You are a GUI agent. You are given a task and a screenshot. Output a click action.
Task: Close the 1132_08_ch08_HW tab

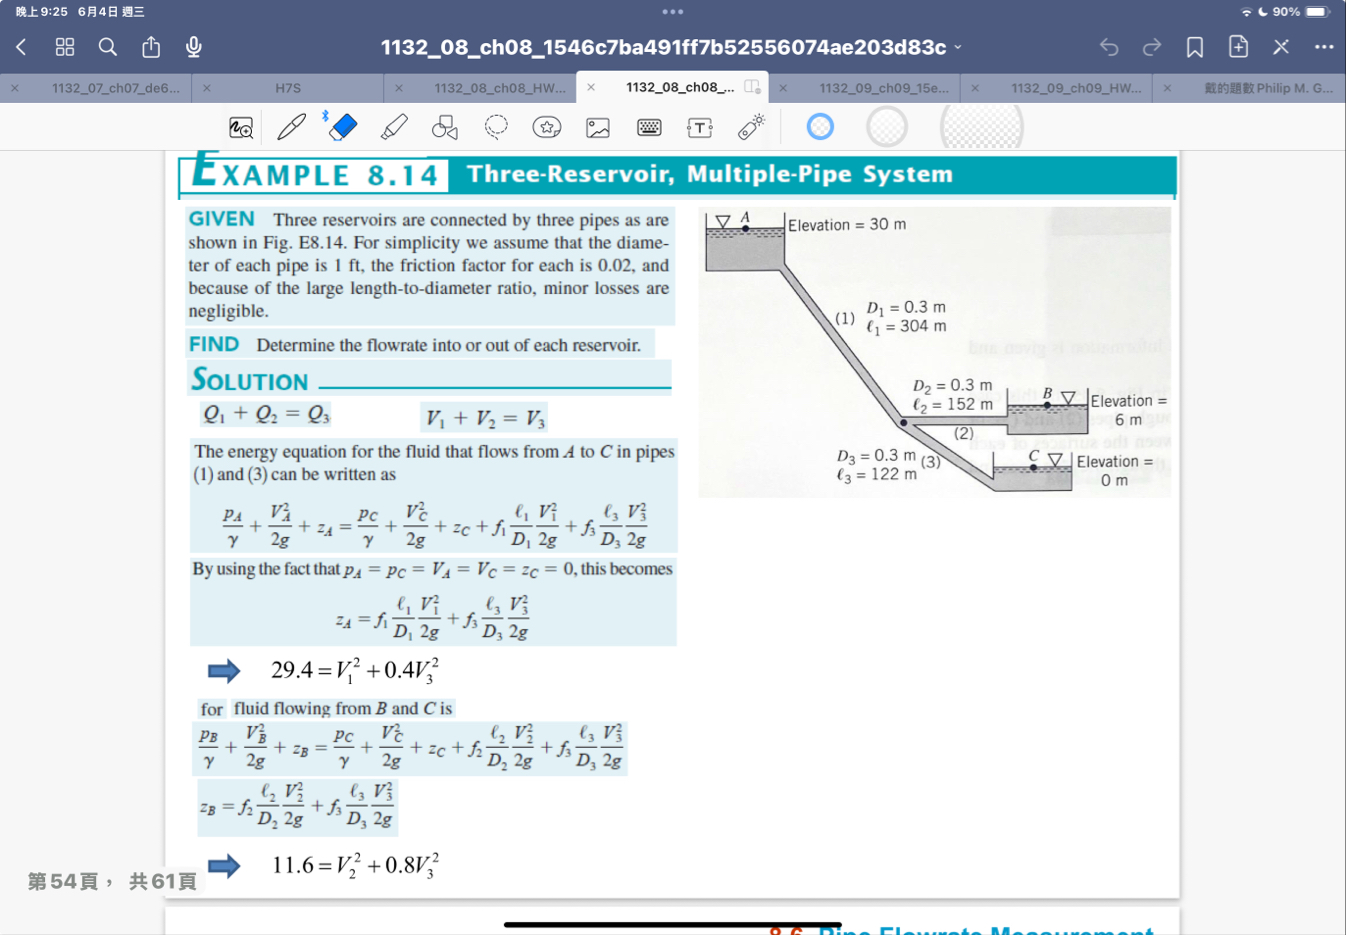[399, 88]
